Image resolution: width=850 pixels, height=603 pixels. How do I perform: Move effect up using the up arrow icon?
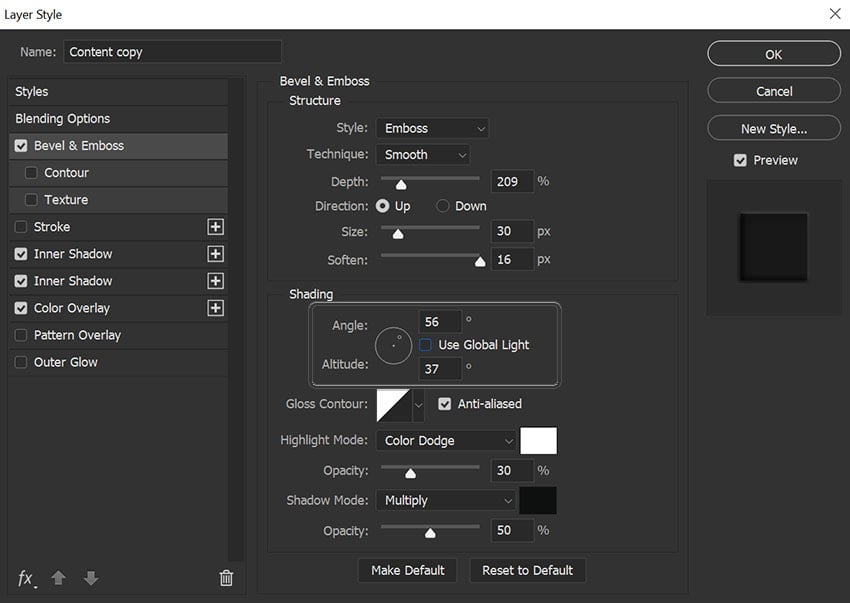(x=58, y=578)
